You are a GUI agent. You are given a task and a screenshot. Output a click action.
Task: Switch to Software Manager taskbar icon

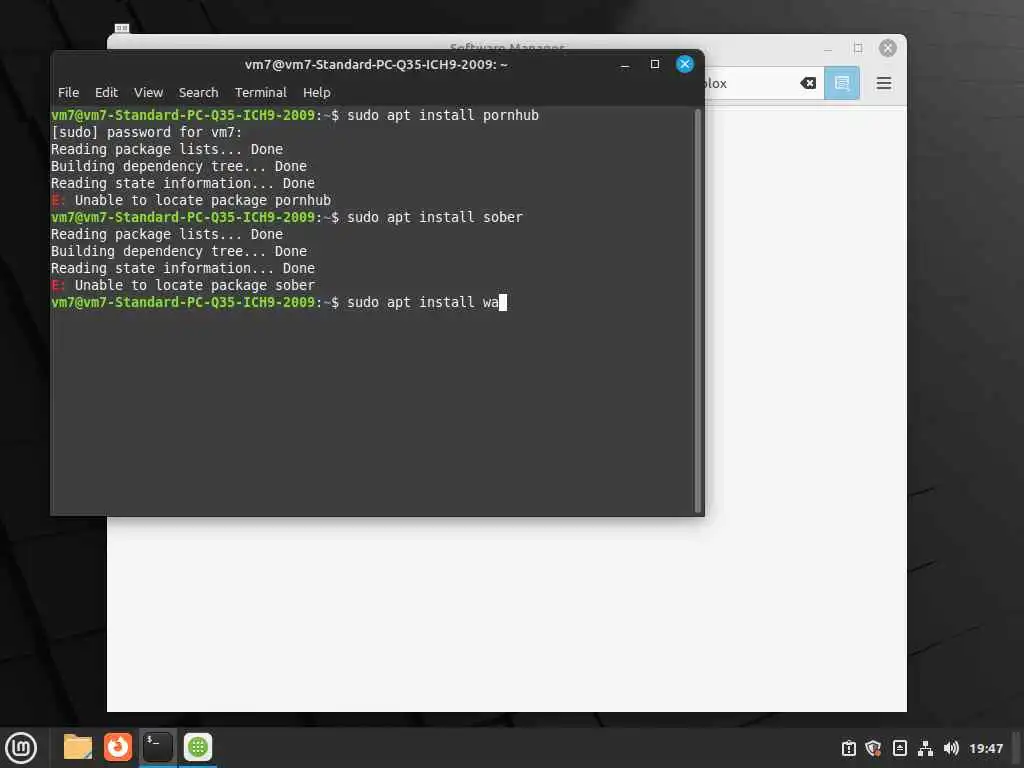(198, 747)
